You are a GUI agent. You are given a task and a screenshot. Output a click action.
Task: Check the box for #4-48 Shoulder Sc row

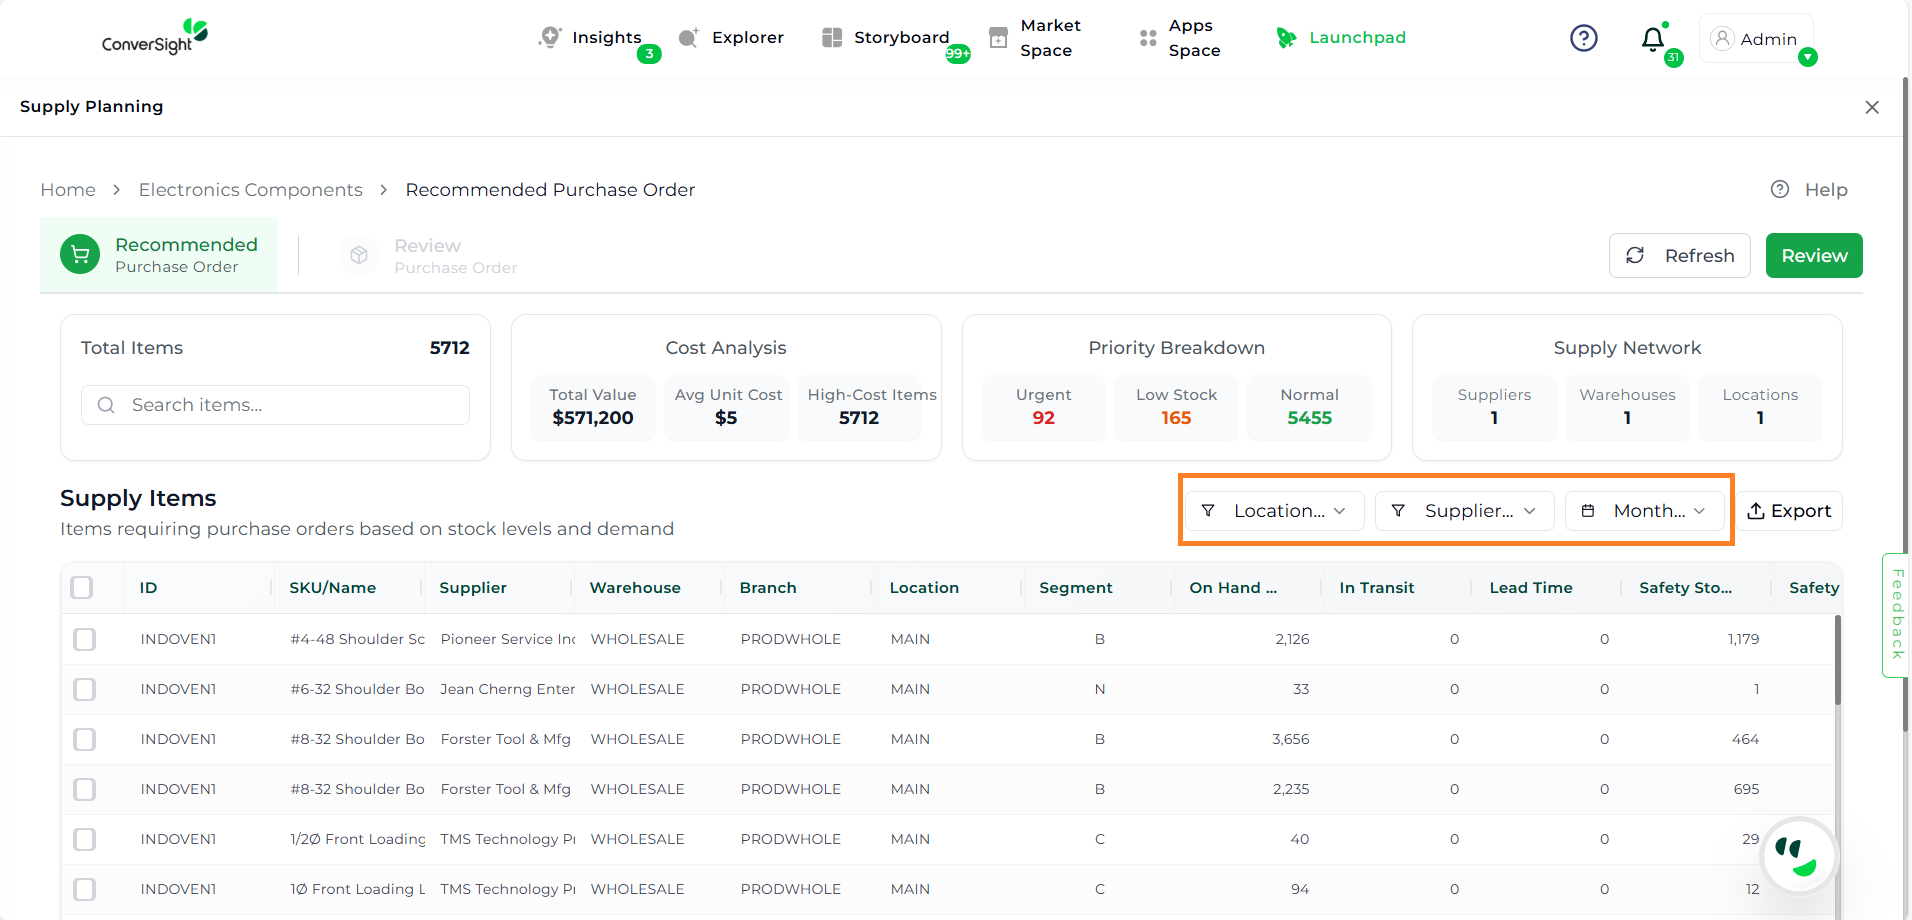tap(85, 639)
